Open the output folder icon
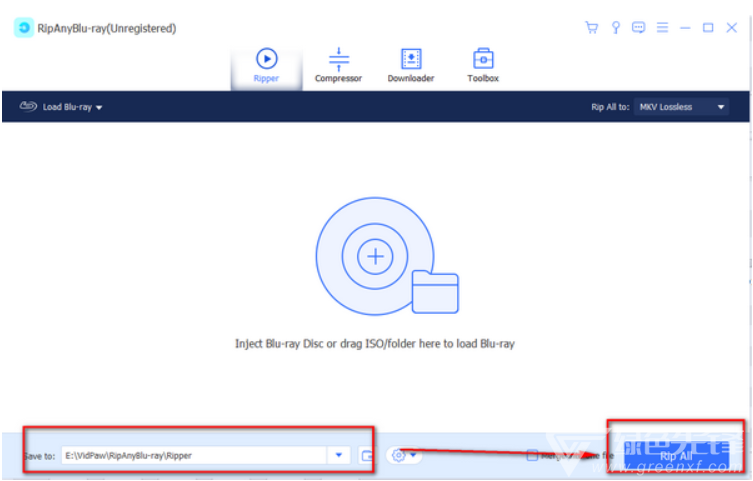This screenshot has width=753, height=481. [x=366, y=455]
